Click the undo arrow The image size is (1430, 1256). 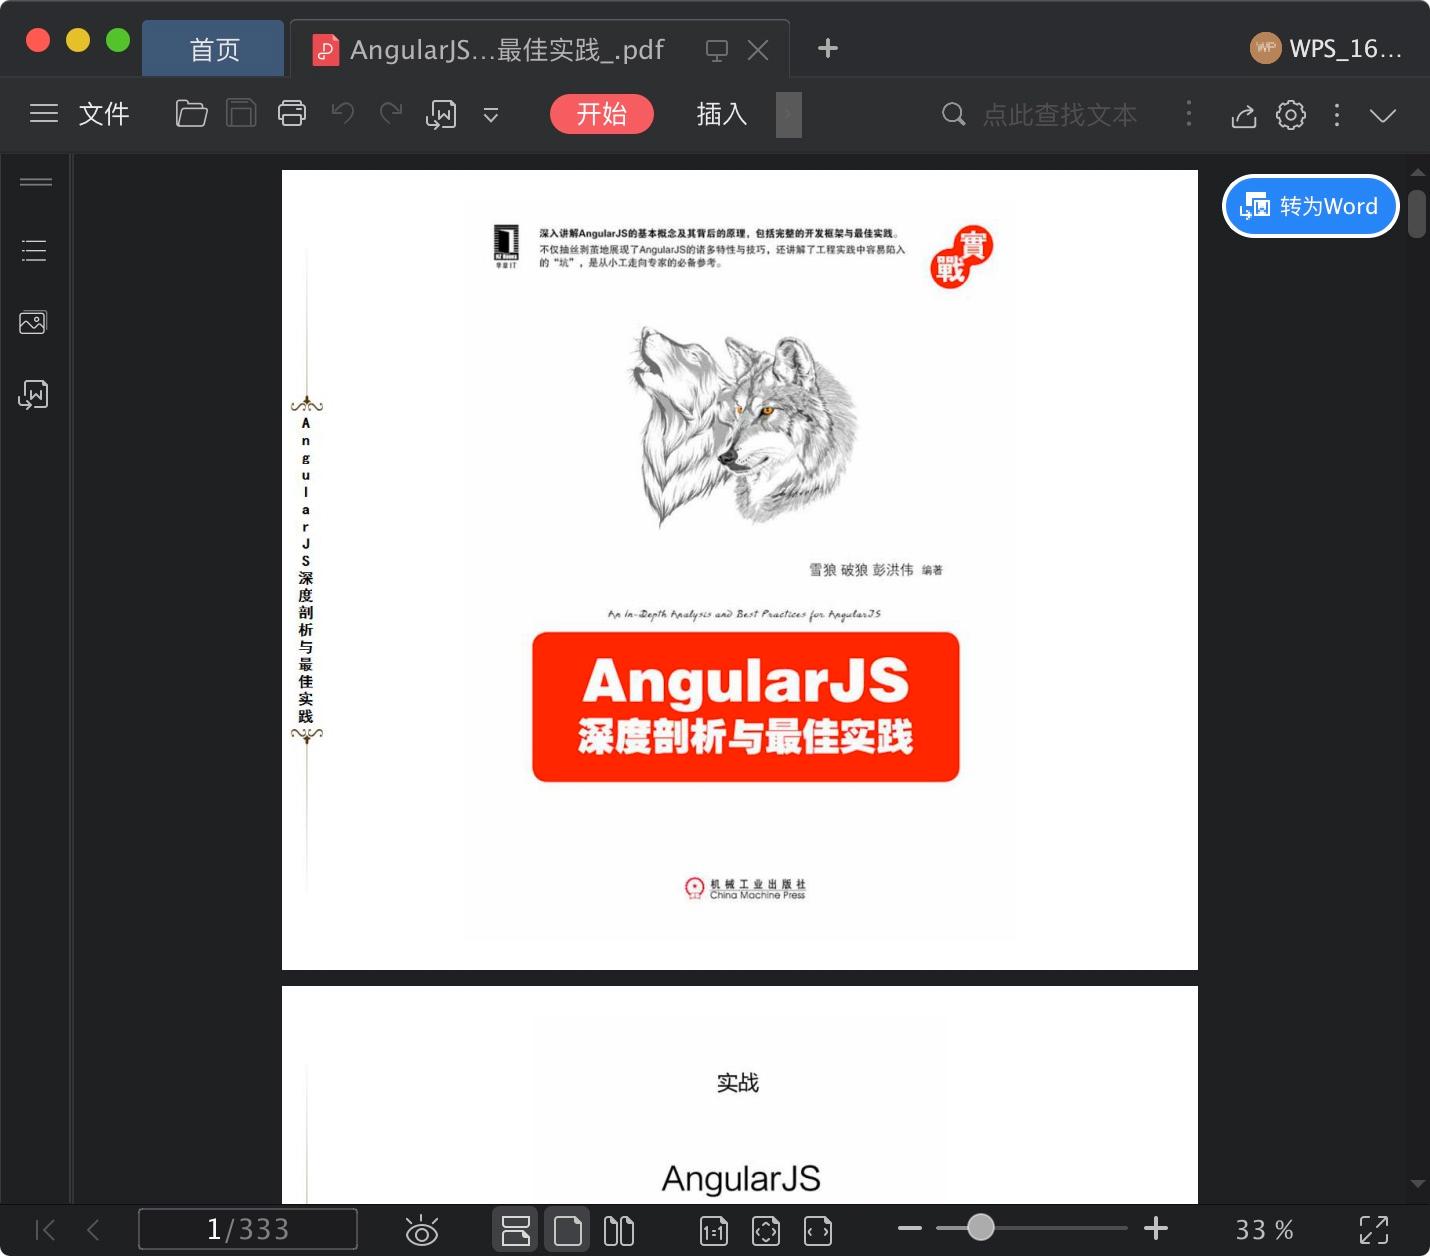pyautogui.click(x=343, y=113)
